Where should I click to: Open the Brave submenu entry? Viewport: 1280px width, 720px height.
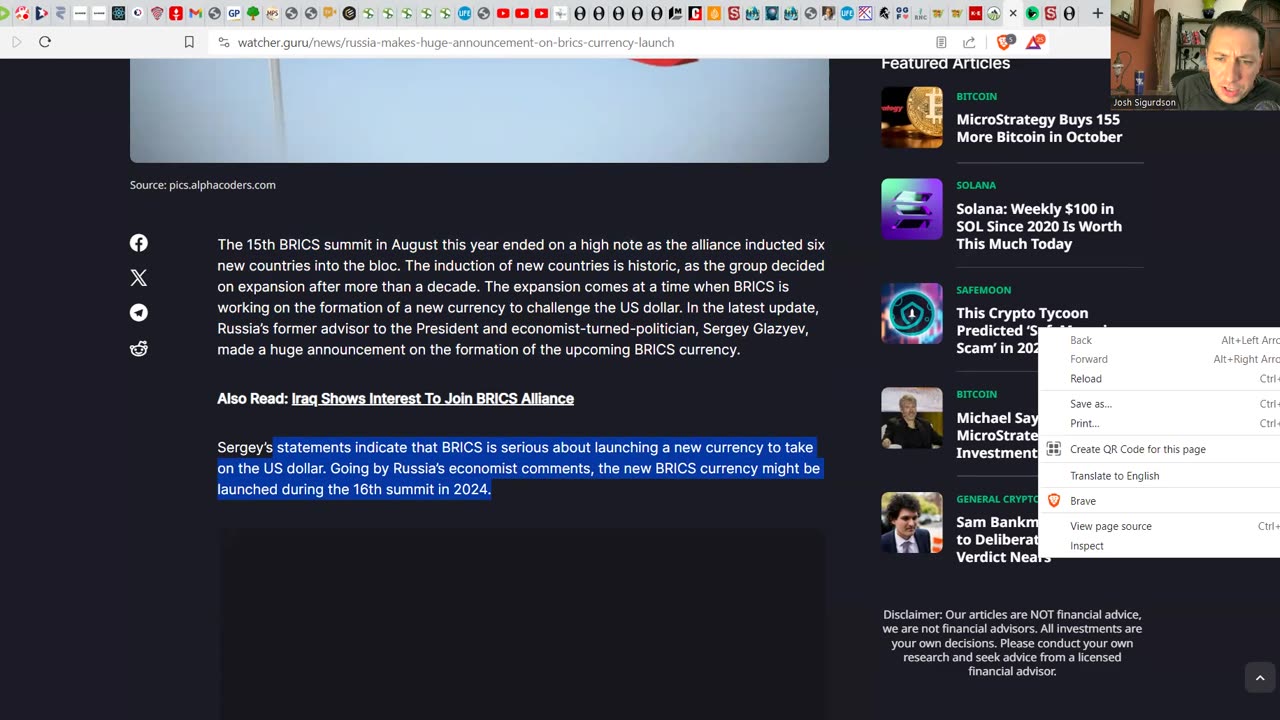point(1159,501)
